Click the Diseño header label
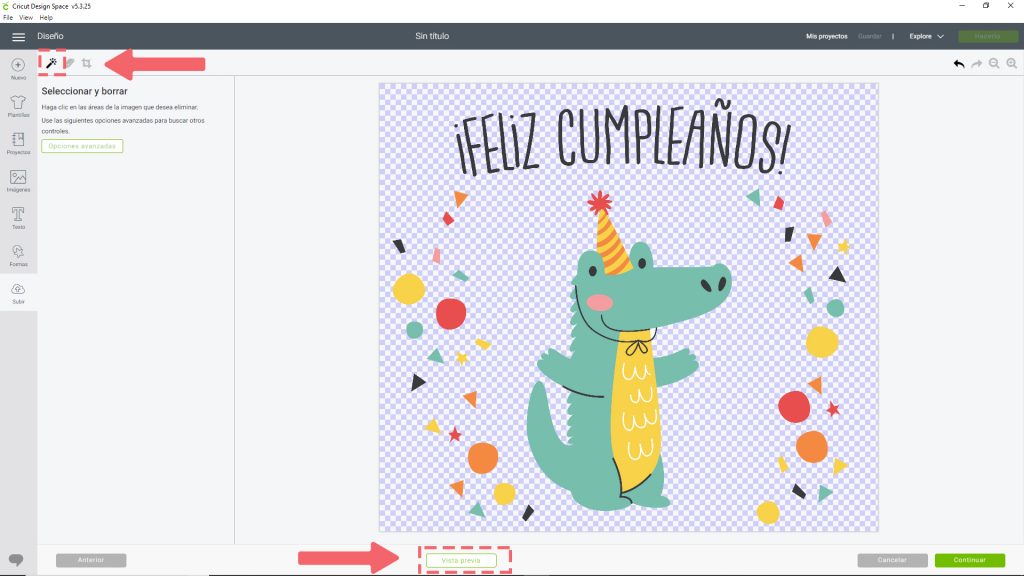 (50, 37)
